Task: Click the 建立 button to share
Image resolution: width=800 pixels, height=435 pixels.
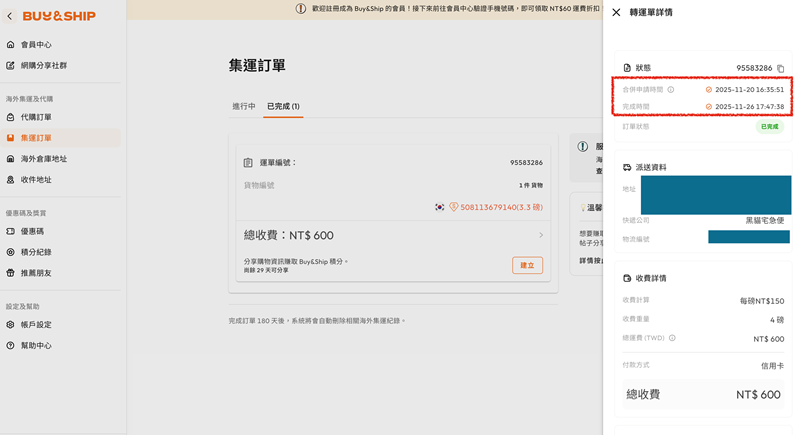Action: coord(527,265)
